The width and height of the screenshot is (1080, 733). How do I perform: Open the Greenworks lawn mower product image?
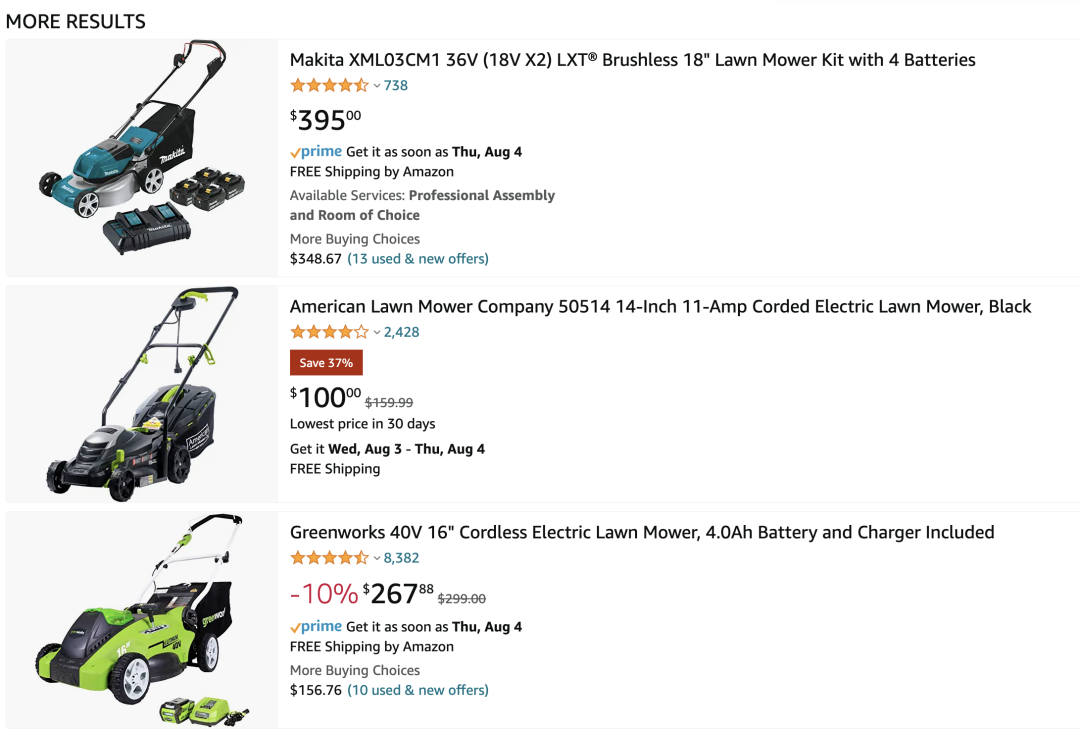coord(141,620)
